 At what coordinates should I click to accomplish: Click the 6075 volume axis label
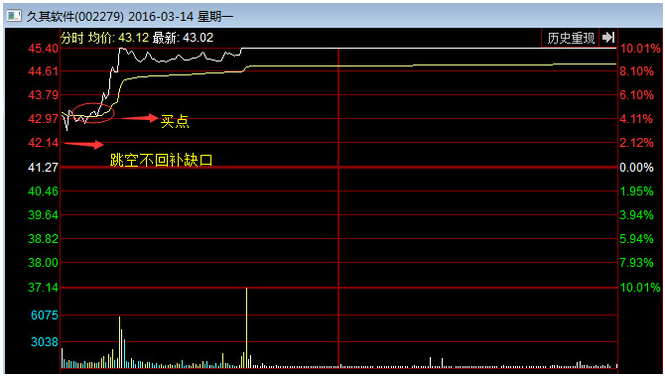[x=45, y=315]
